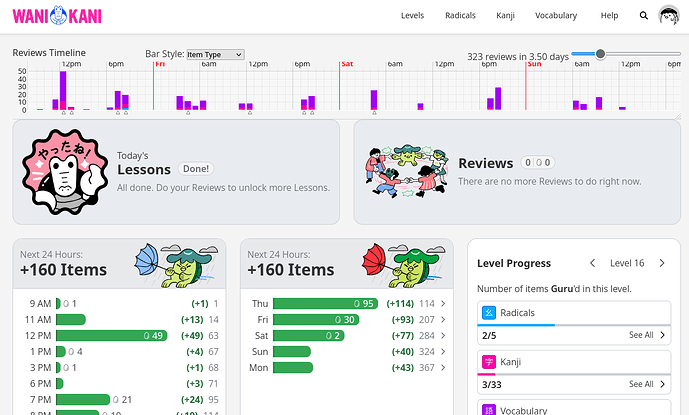Open the Levels menu

click(412, 15)
